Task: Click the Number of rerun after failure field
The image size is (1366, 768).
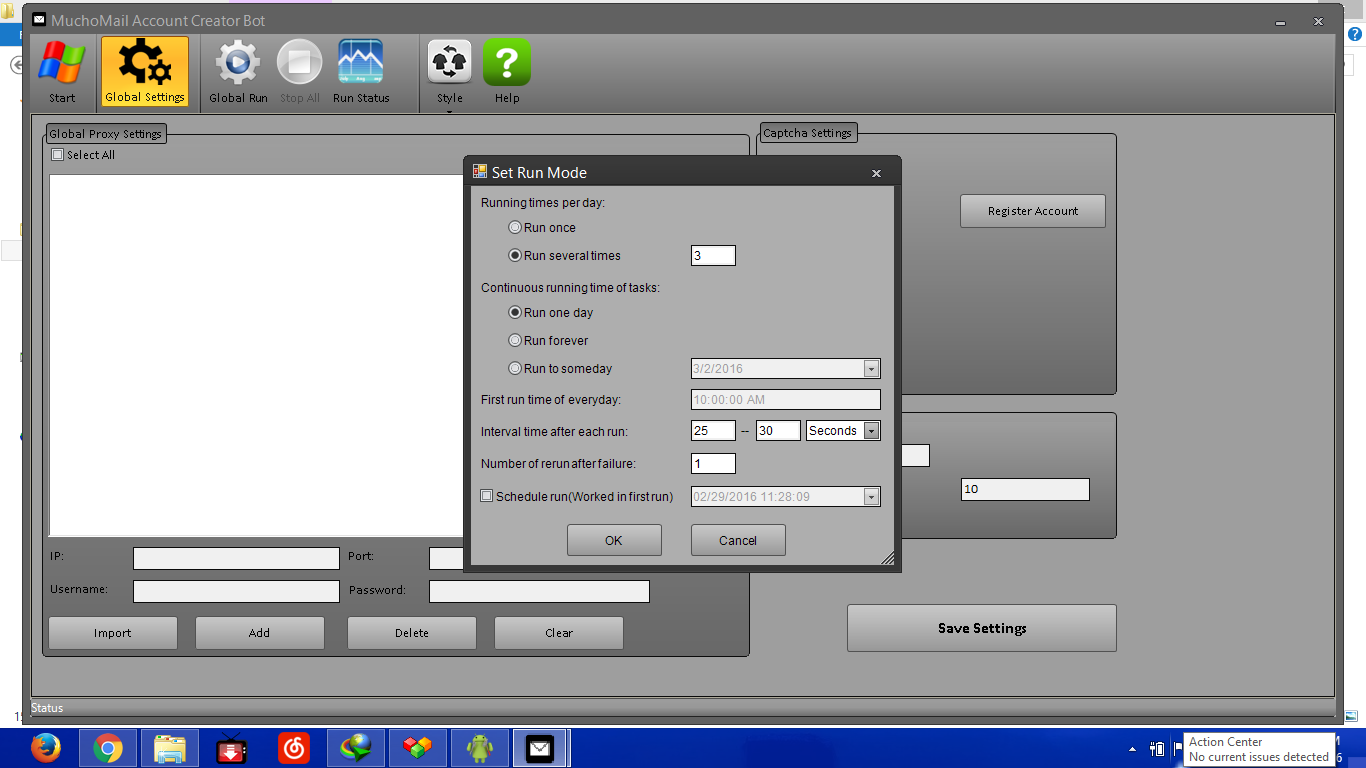Action: pos(713,464)
